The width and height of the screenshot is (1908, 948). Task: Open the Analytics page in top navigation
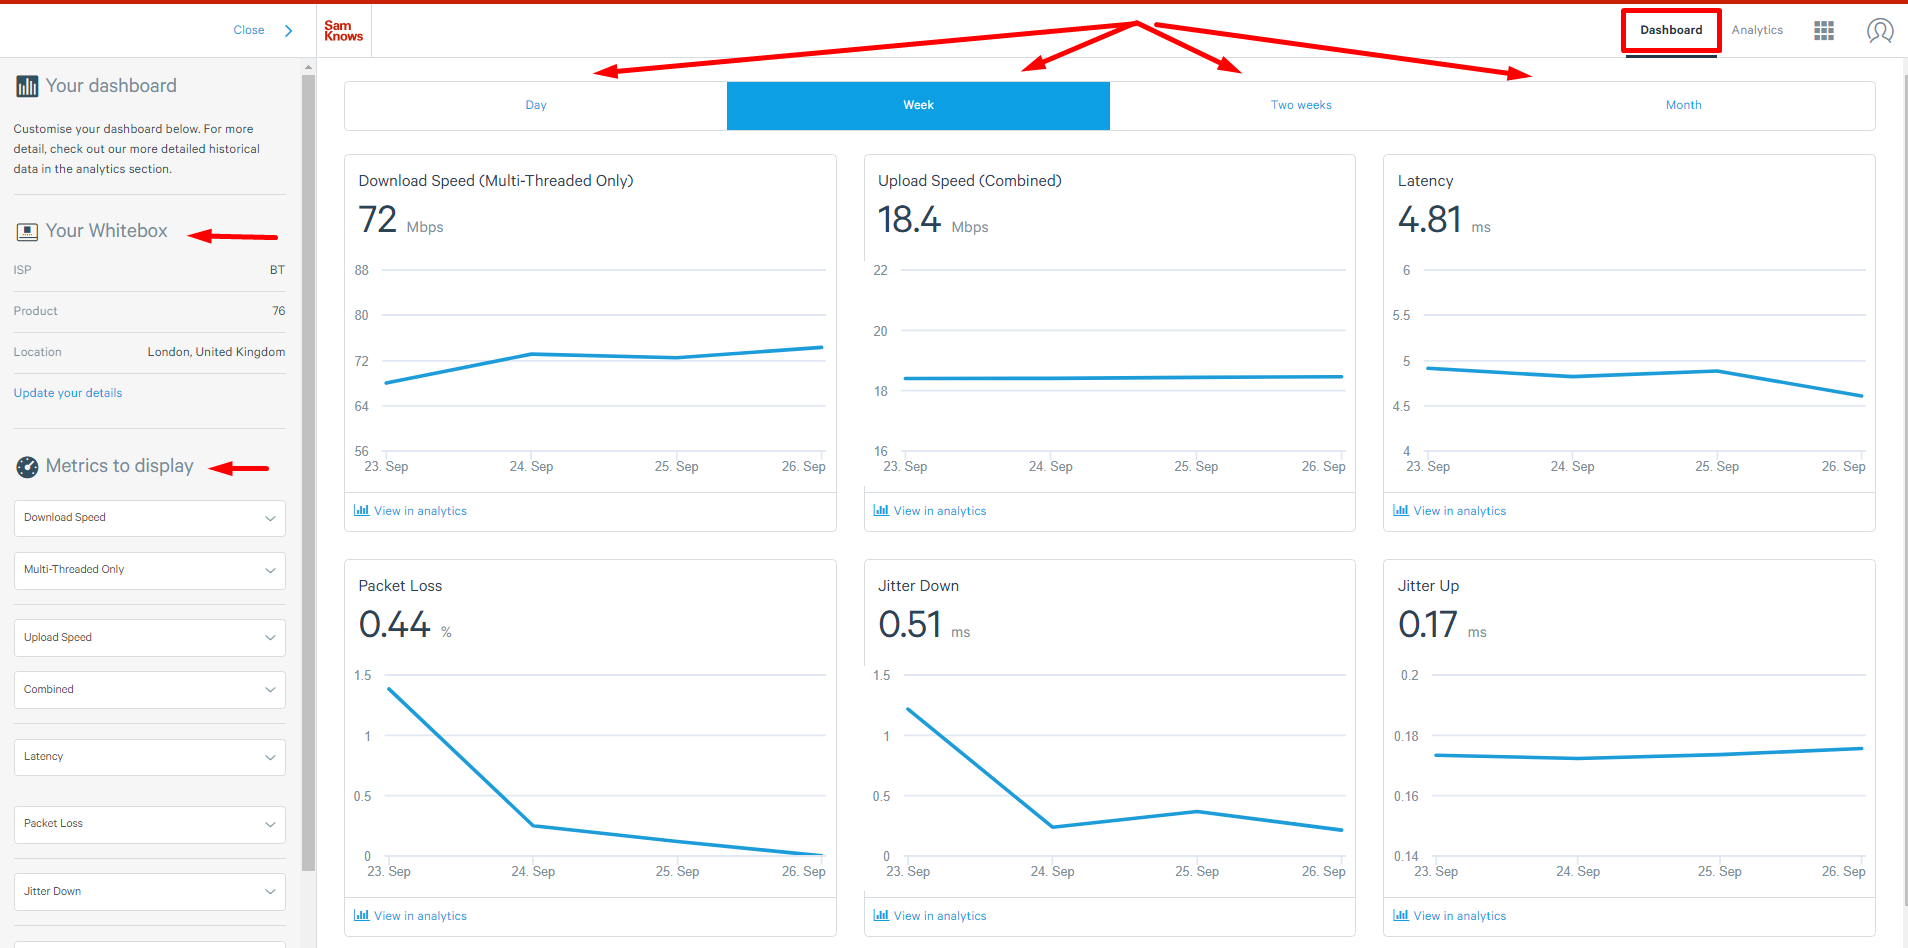pyautogui.click(x=1757, y=31)
